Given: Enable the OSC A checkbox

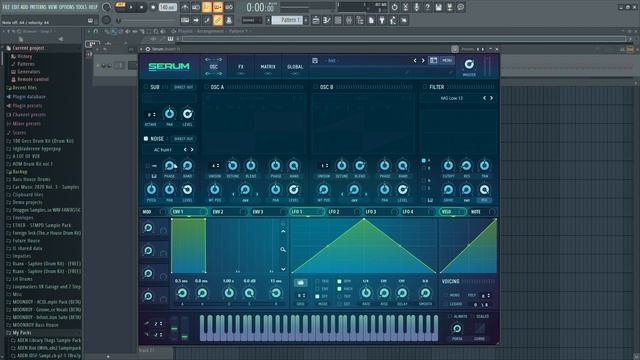Looking at the screenshot, I should 207,87.
